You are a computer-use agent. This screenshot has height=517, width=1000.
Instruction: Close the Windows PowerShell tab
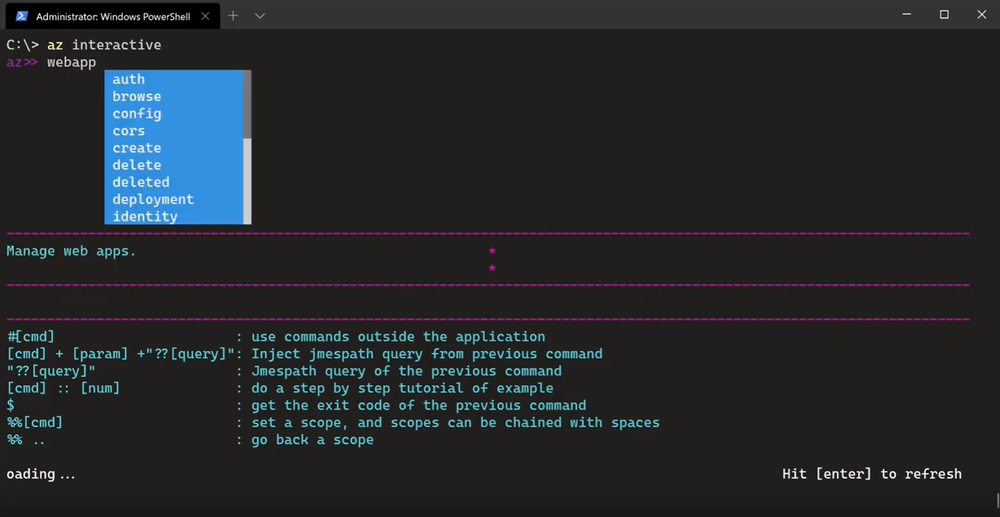(x=204, y=16)
